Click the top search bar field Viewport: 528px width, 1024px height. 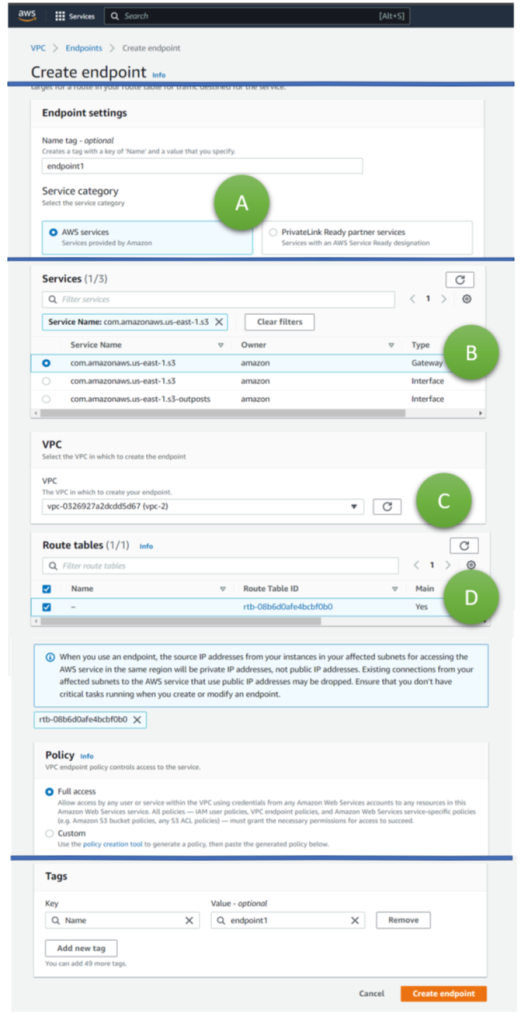pos(257,16)
